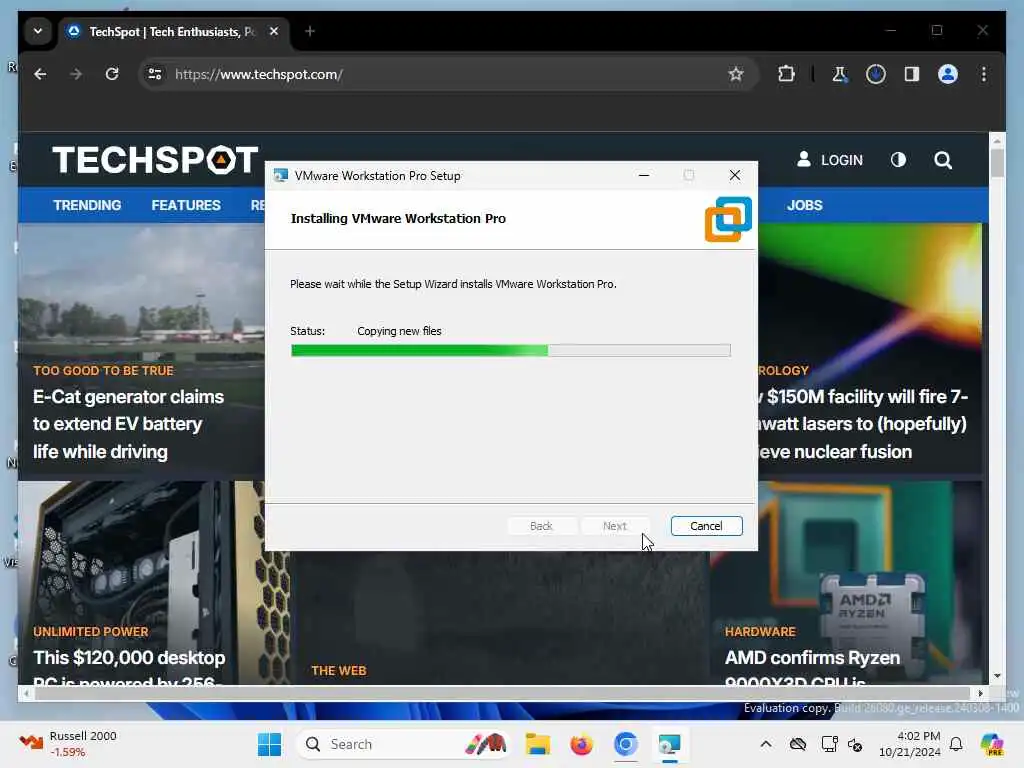The height and width of the screenshot is (768, 1024).
Task: Close the TechSpot tab
Action: pyautogui.click(x=274, y=31)
